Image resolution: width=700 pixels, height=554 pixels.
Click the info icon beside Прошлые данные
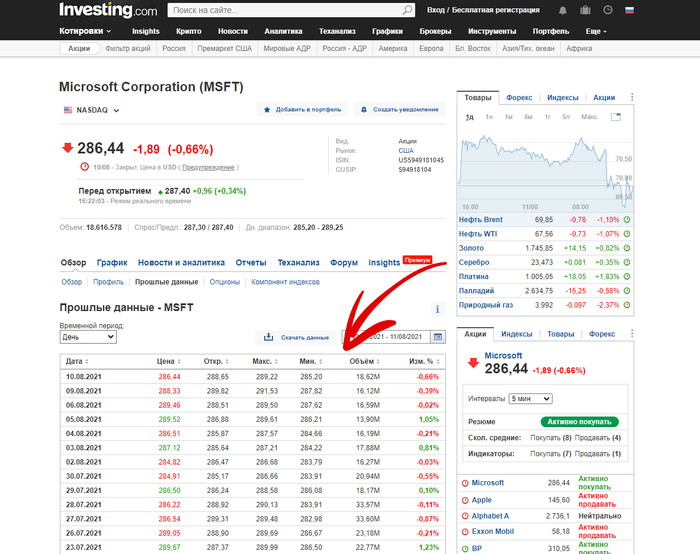438,309
